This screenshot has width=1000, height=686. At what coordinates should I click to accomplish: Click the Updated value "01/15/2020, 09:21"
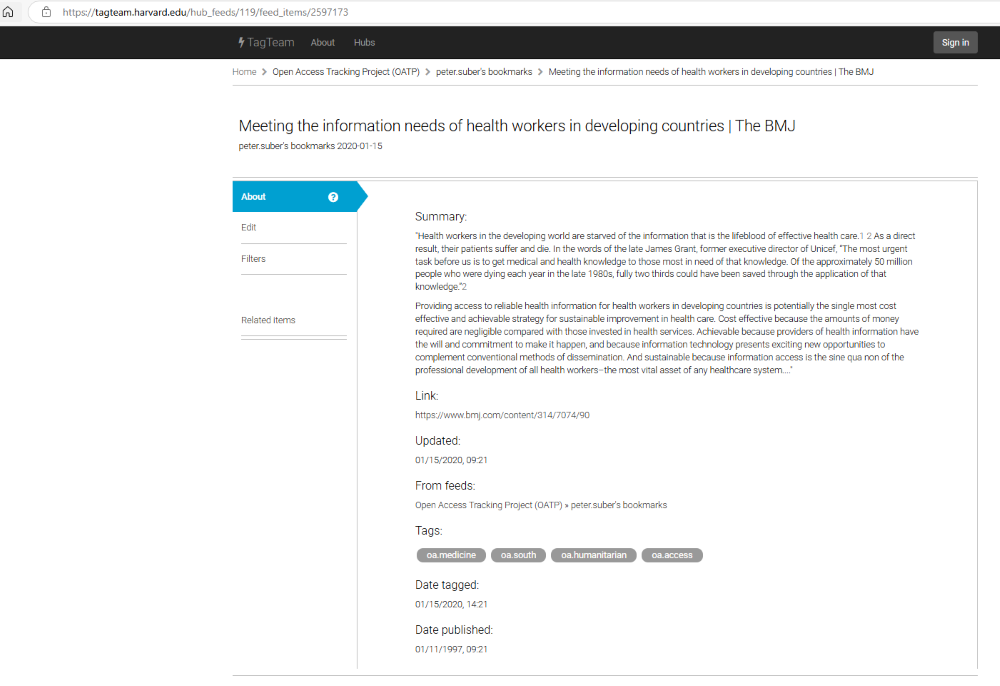click(452, 460)
